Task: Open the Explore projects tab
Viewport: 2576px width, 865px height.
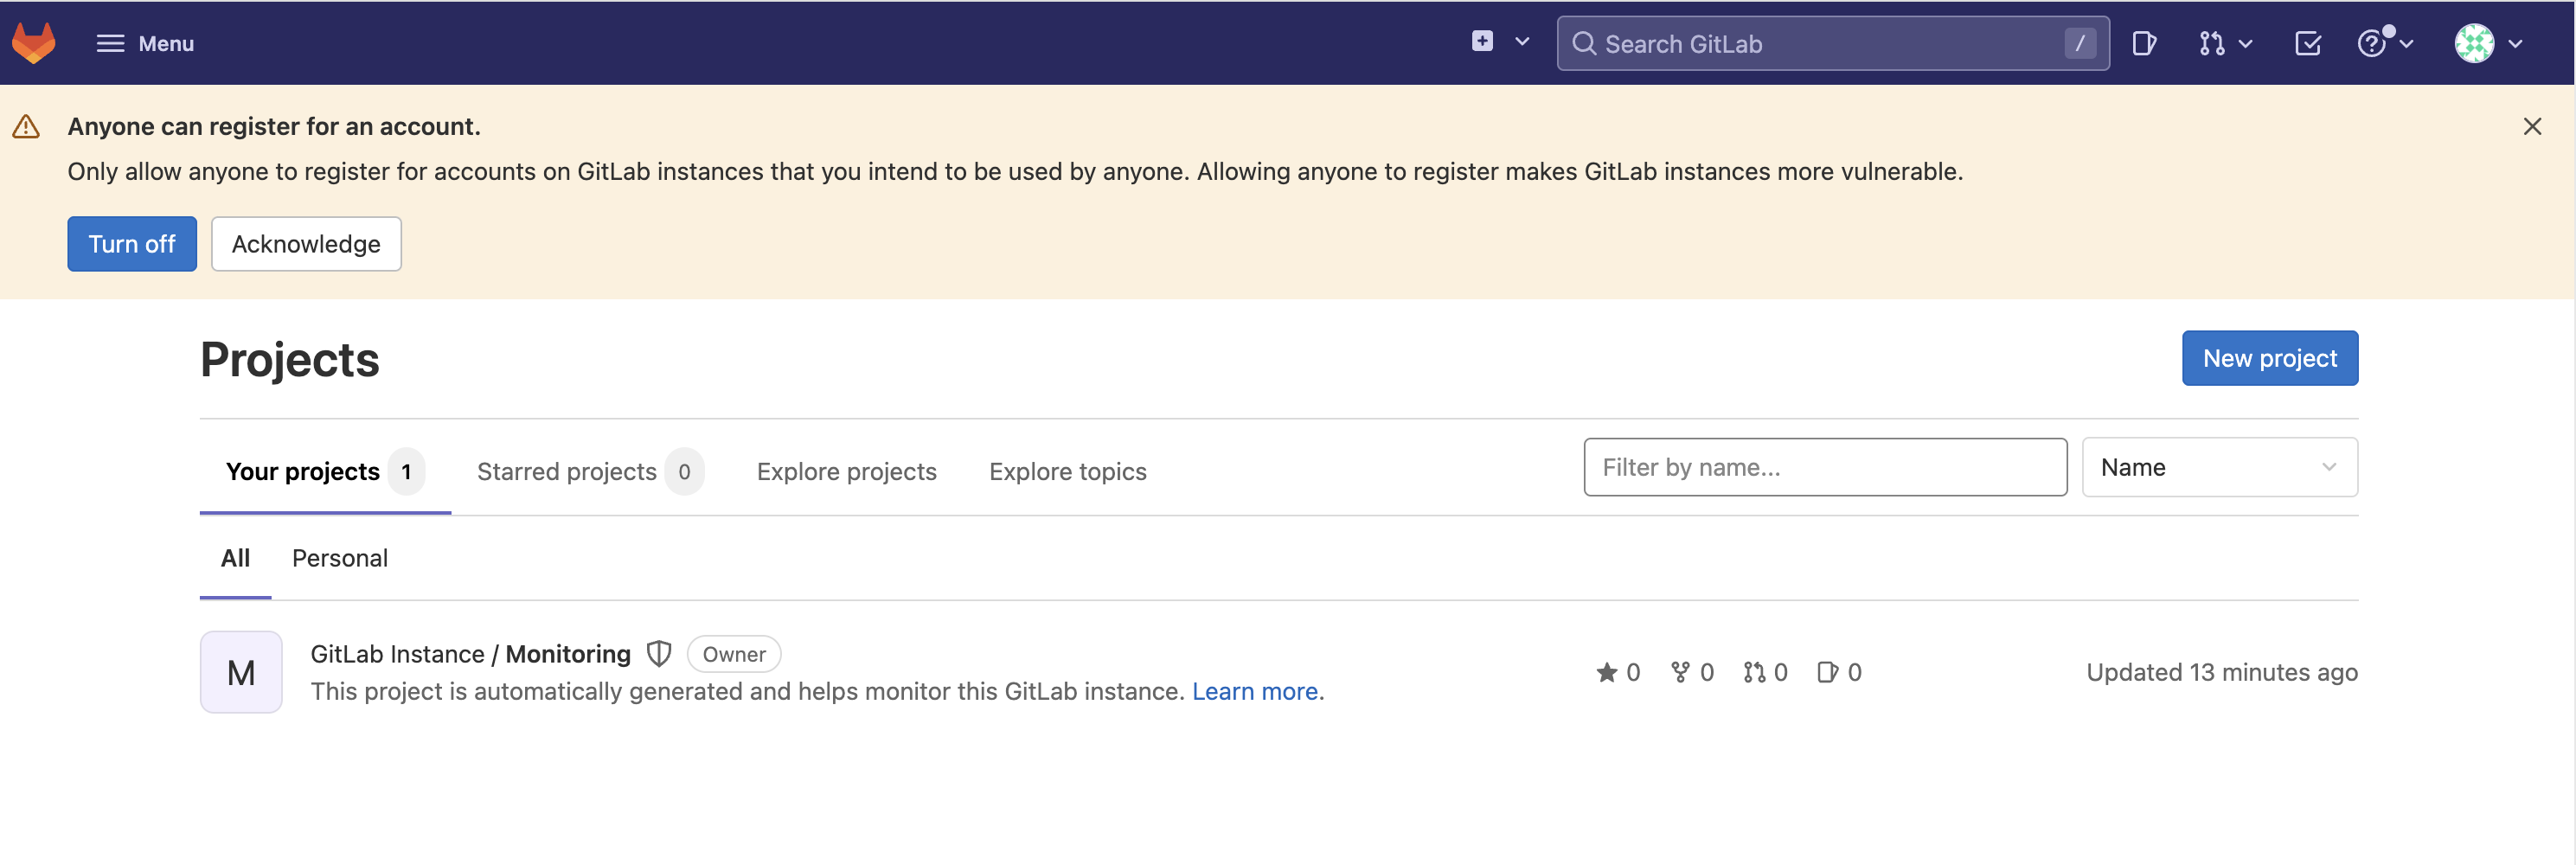Action: tap(846, 471)
